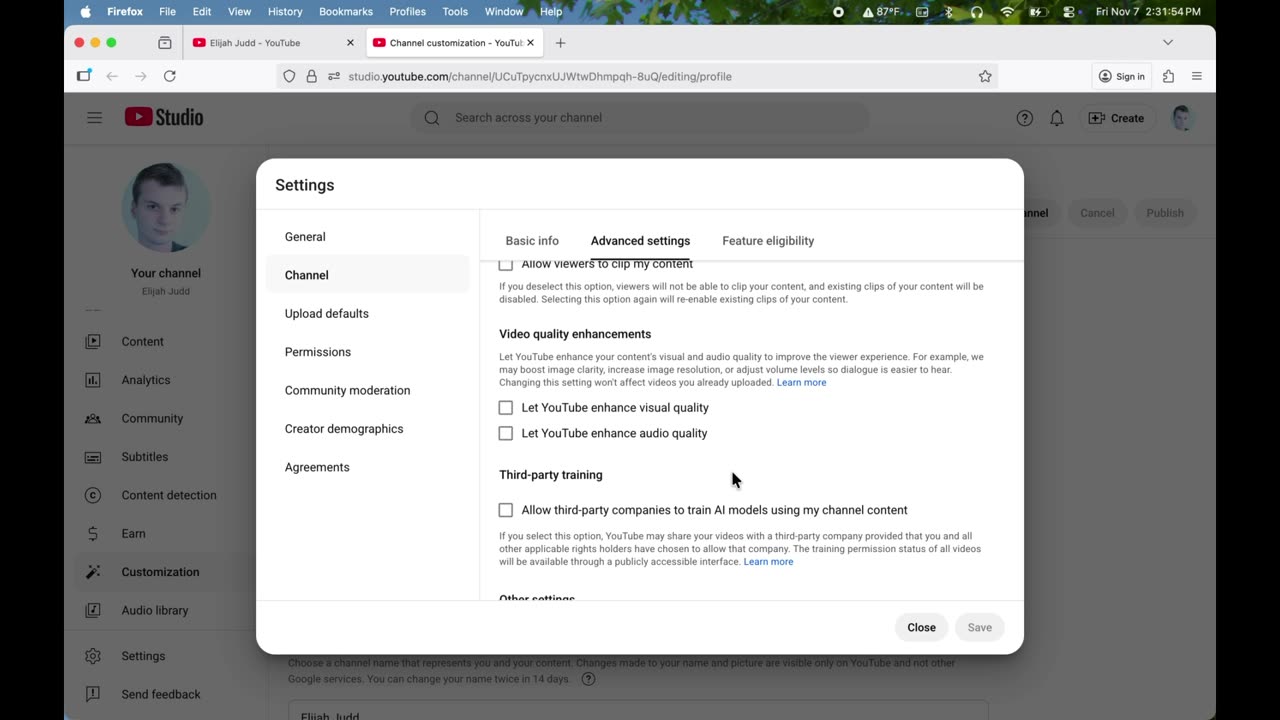Enable Let YouTube enhance audio quality
The image size is (1280, 720).
pyautogui.click(x=506, y=433)
